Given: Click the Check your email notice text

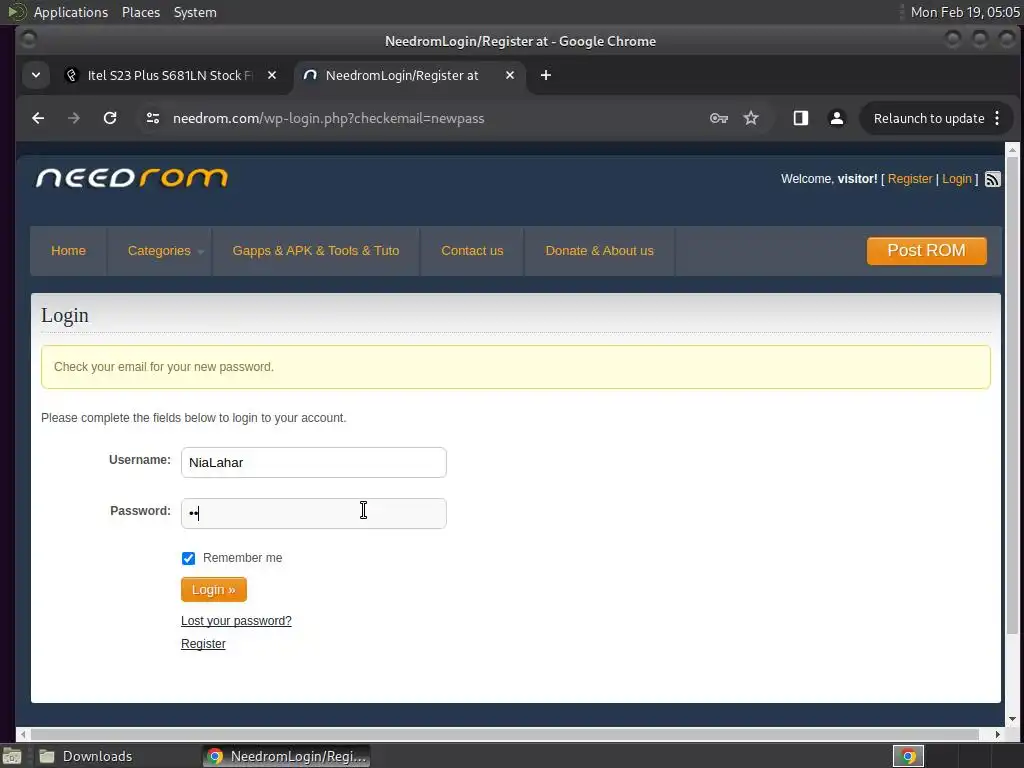Looking at the screenshot, I should pos(164,367).
